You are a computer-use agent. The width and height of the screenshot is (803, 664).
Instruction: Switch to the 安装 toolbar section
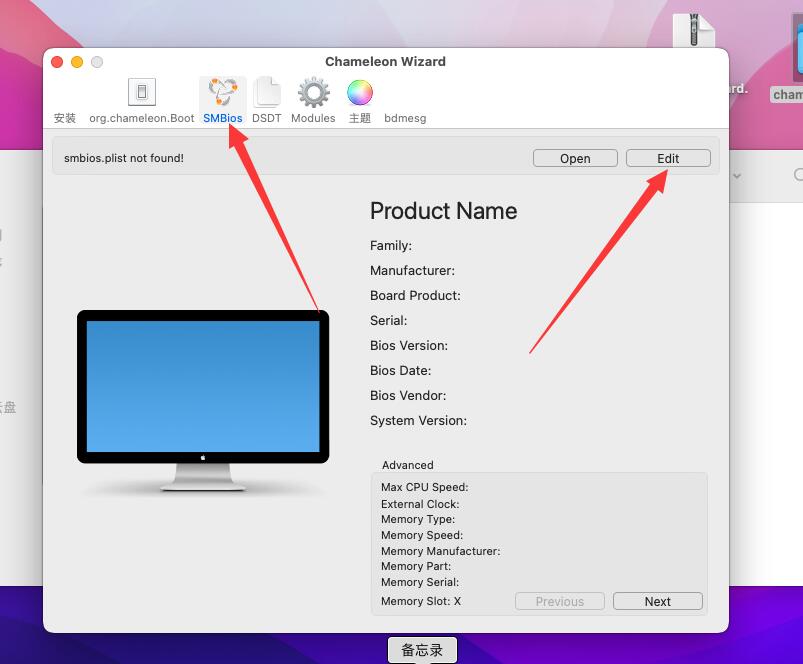65,117
